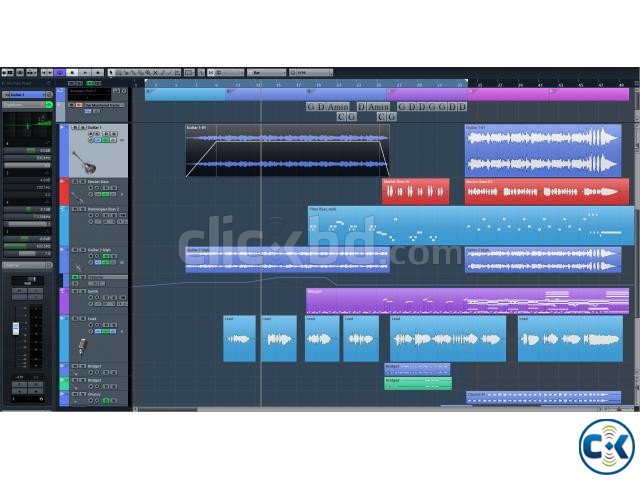Toggle green Read button on Volume automation lane
Viewport: 640px width, 480px height.
point(75,277)
